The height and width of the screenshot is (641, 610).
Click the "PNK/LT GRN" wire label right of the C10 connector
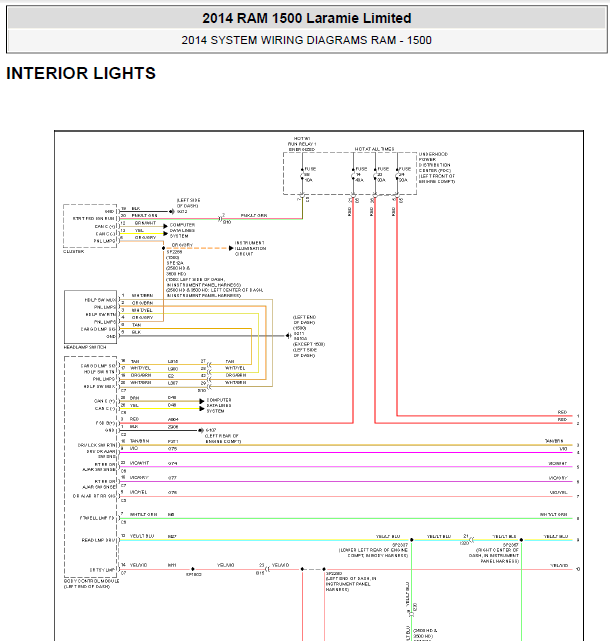(x=254, y=215)
